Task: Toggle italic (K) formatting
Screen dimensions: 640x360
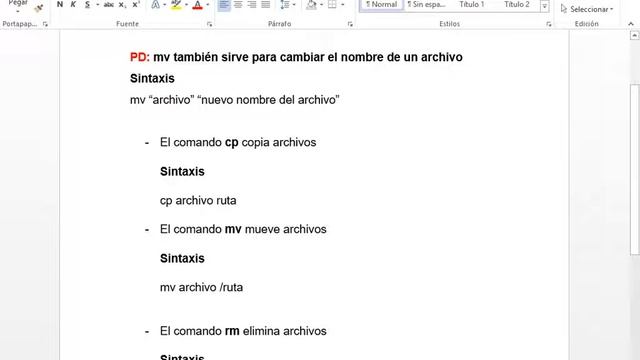Action: tap(73, 5)
